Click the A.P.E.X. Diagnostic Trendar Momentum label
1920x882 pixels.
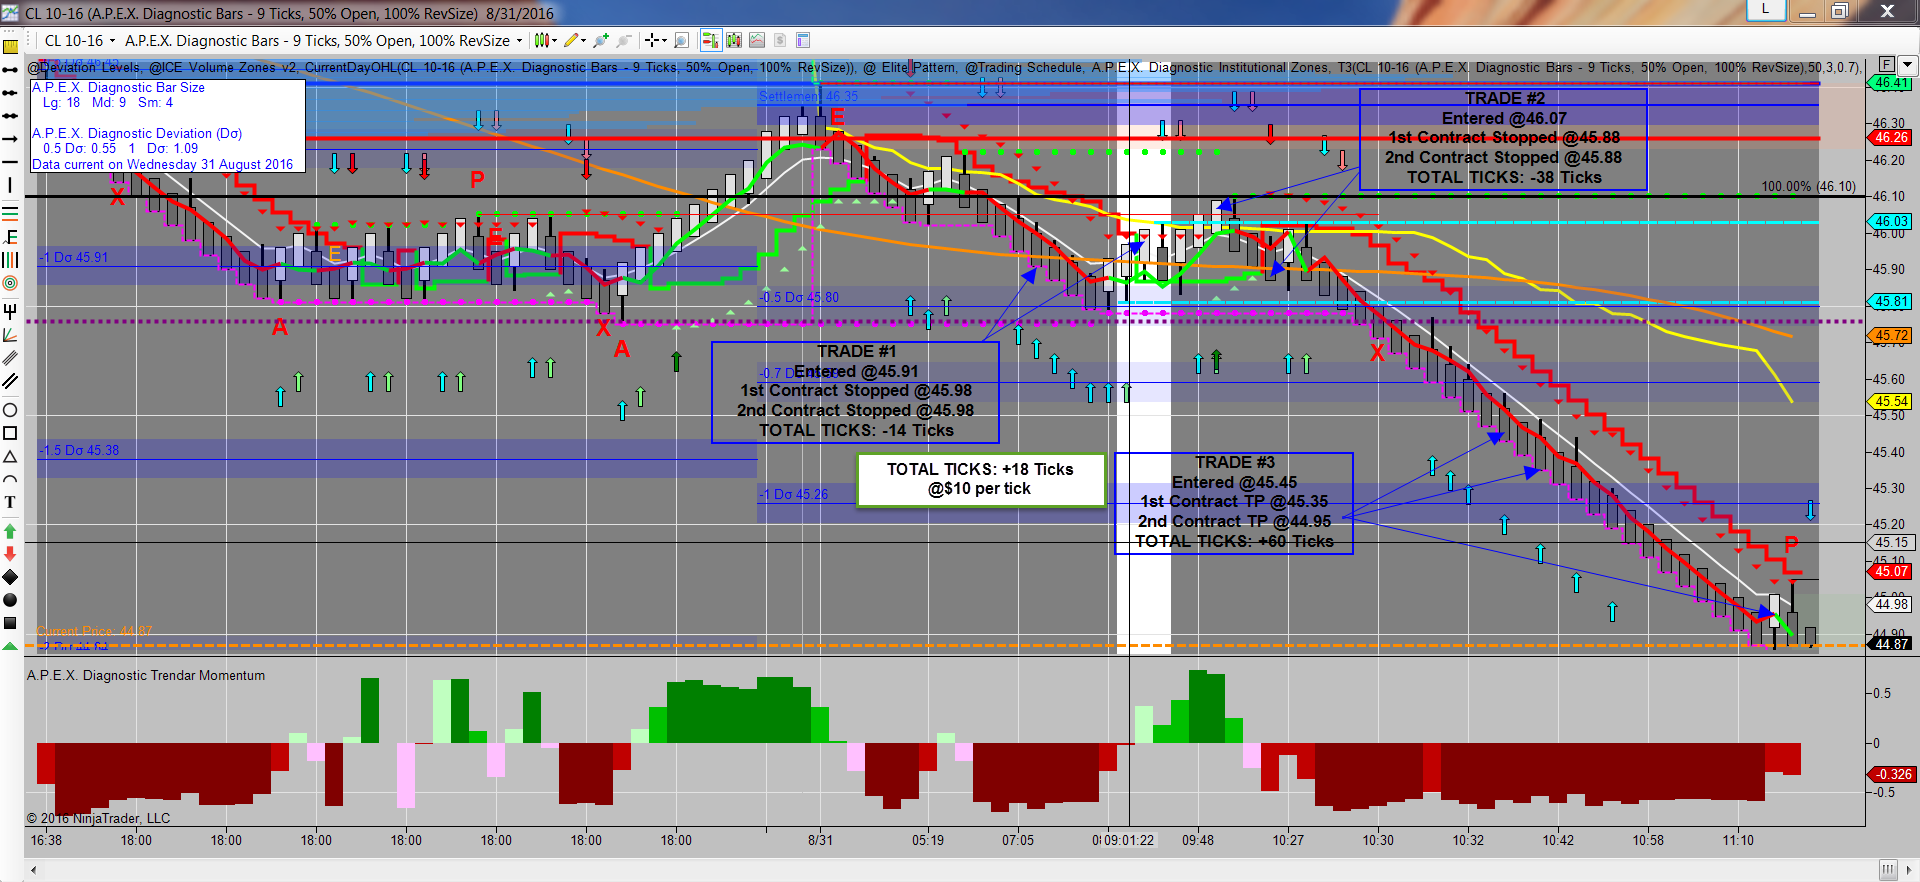146,675
